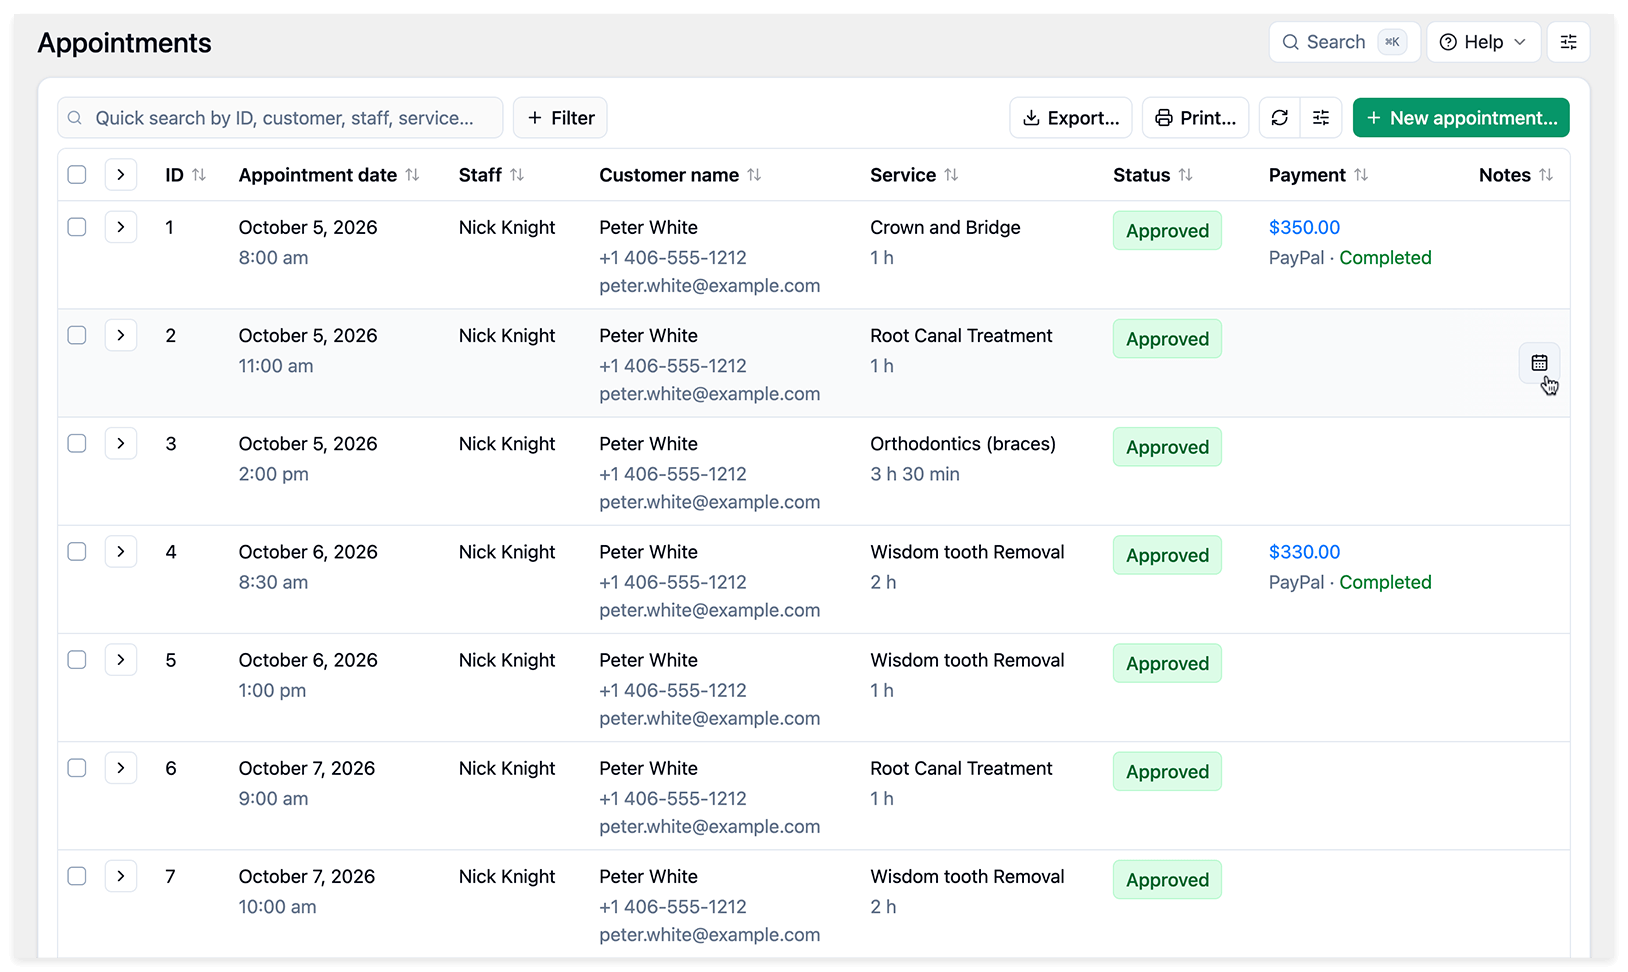Open the Export dialog
Viewport: 1628px width, 972px height.
coord(1071,118)
